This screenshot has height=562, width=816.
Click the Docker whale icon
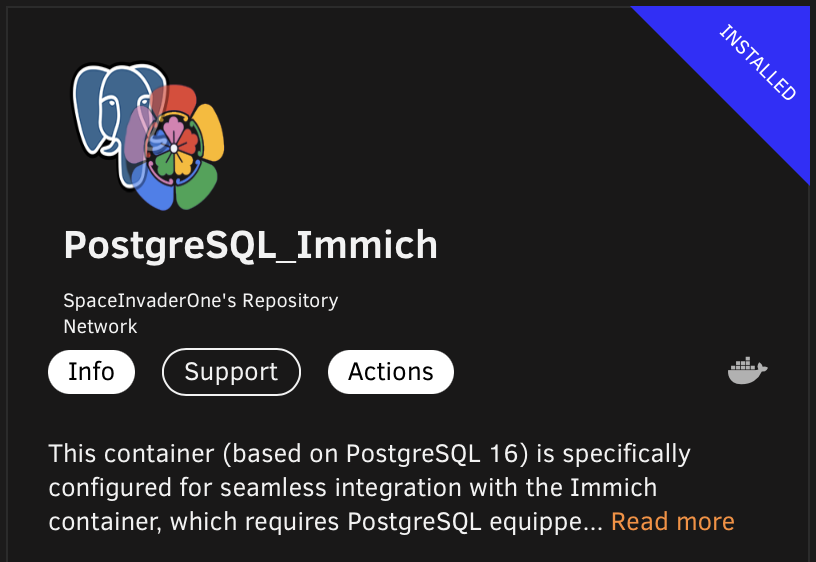[x=747, y=371]
